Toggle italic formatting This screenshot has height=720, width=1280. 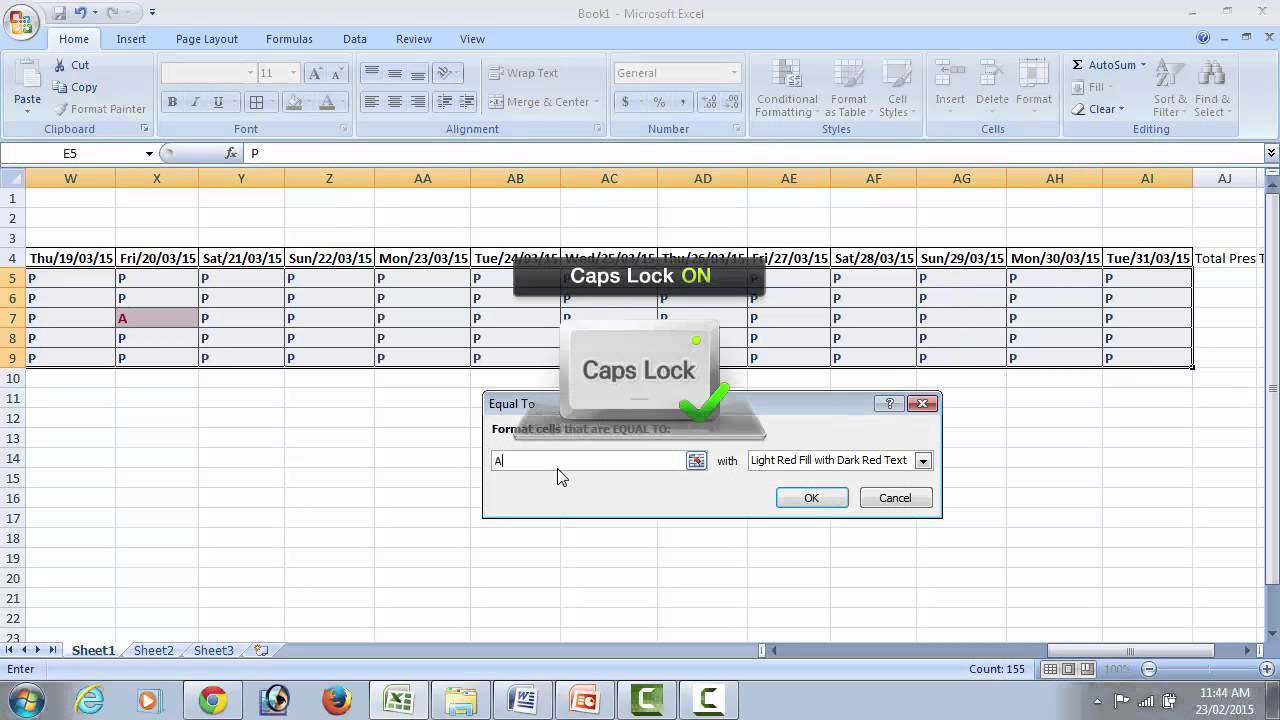pos(194,102)
